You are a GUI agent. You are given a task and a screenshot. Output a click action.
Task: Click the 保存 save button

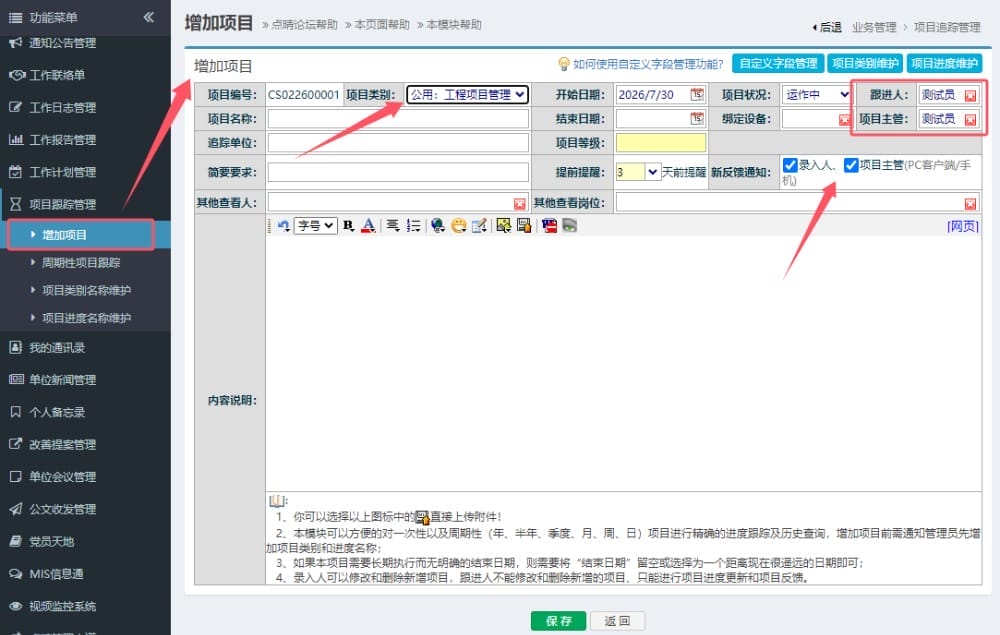[558, 621]
